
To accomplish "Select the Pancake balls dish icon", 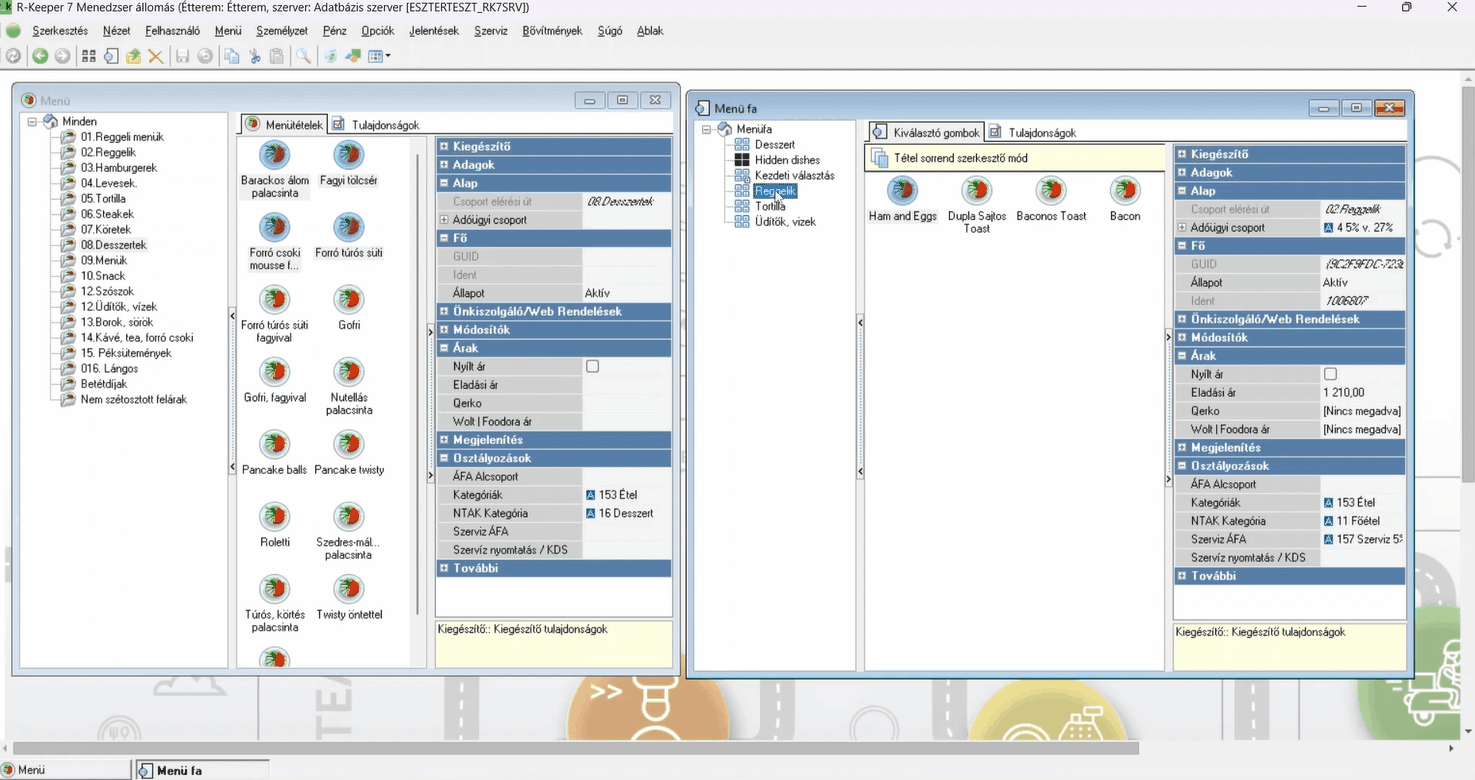I will [x=275, y=444].
